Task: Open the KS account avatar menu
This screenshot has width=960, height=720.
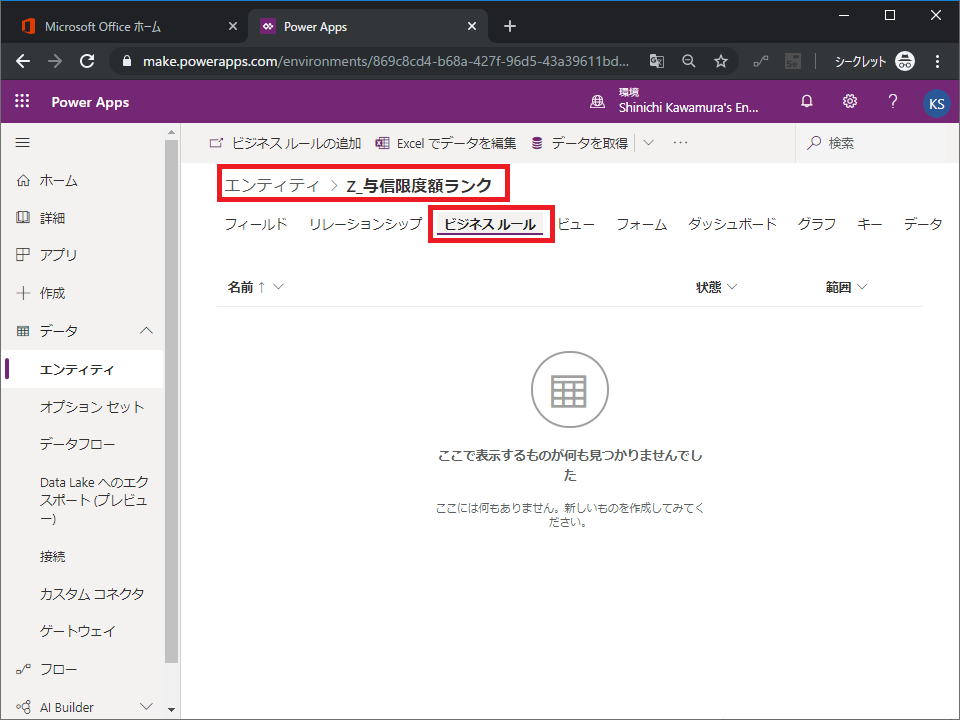Action: 936,103
